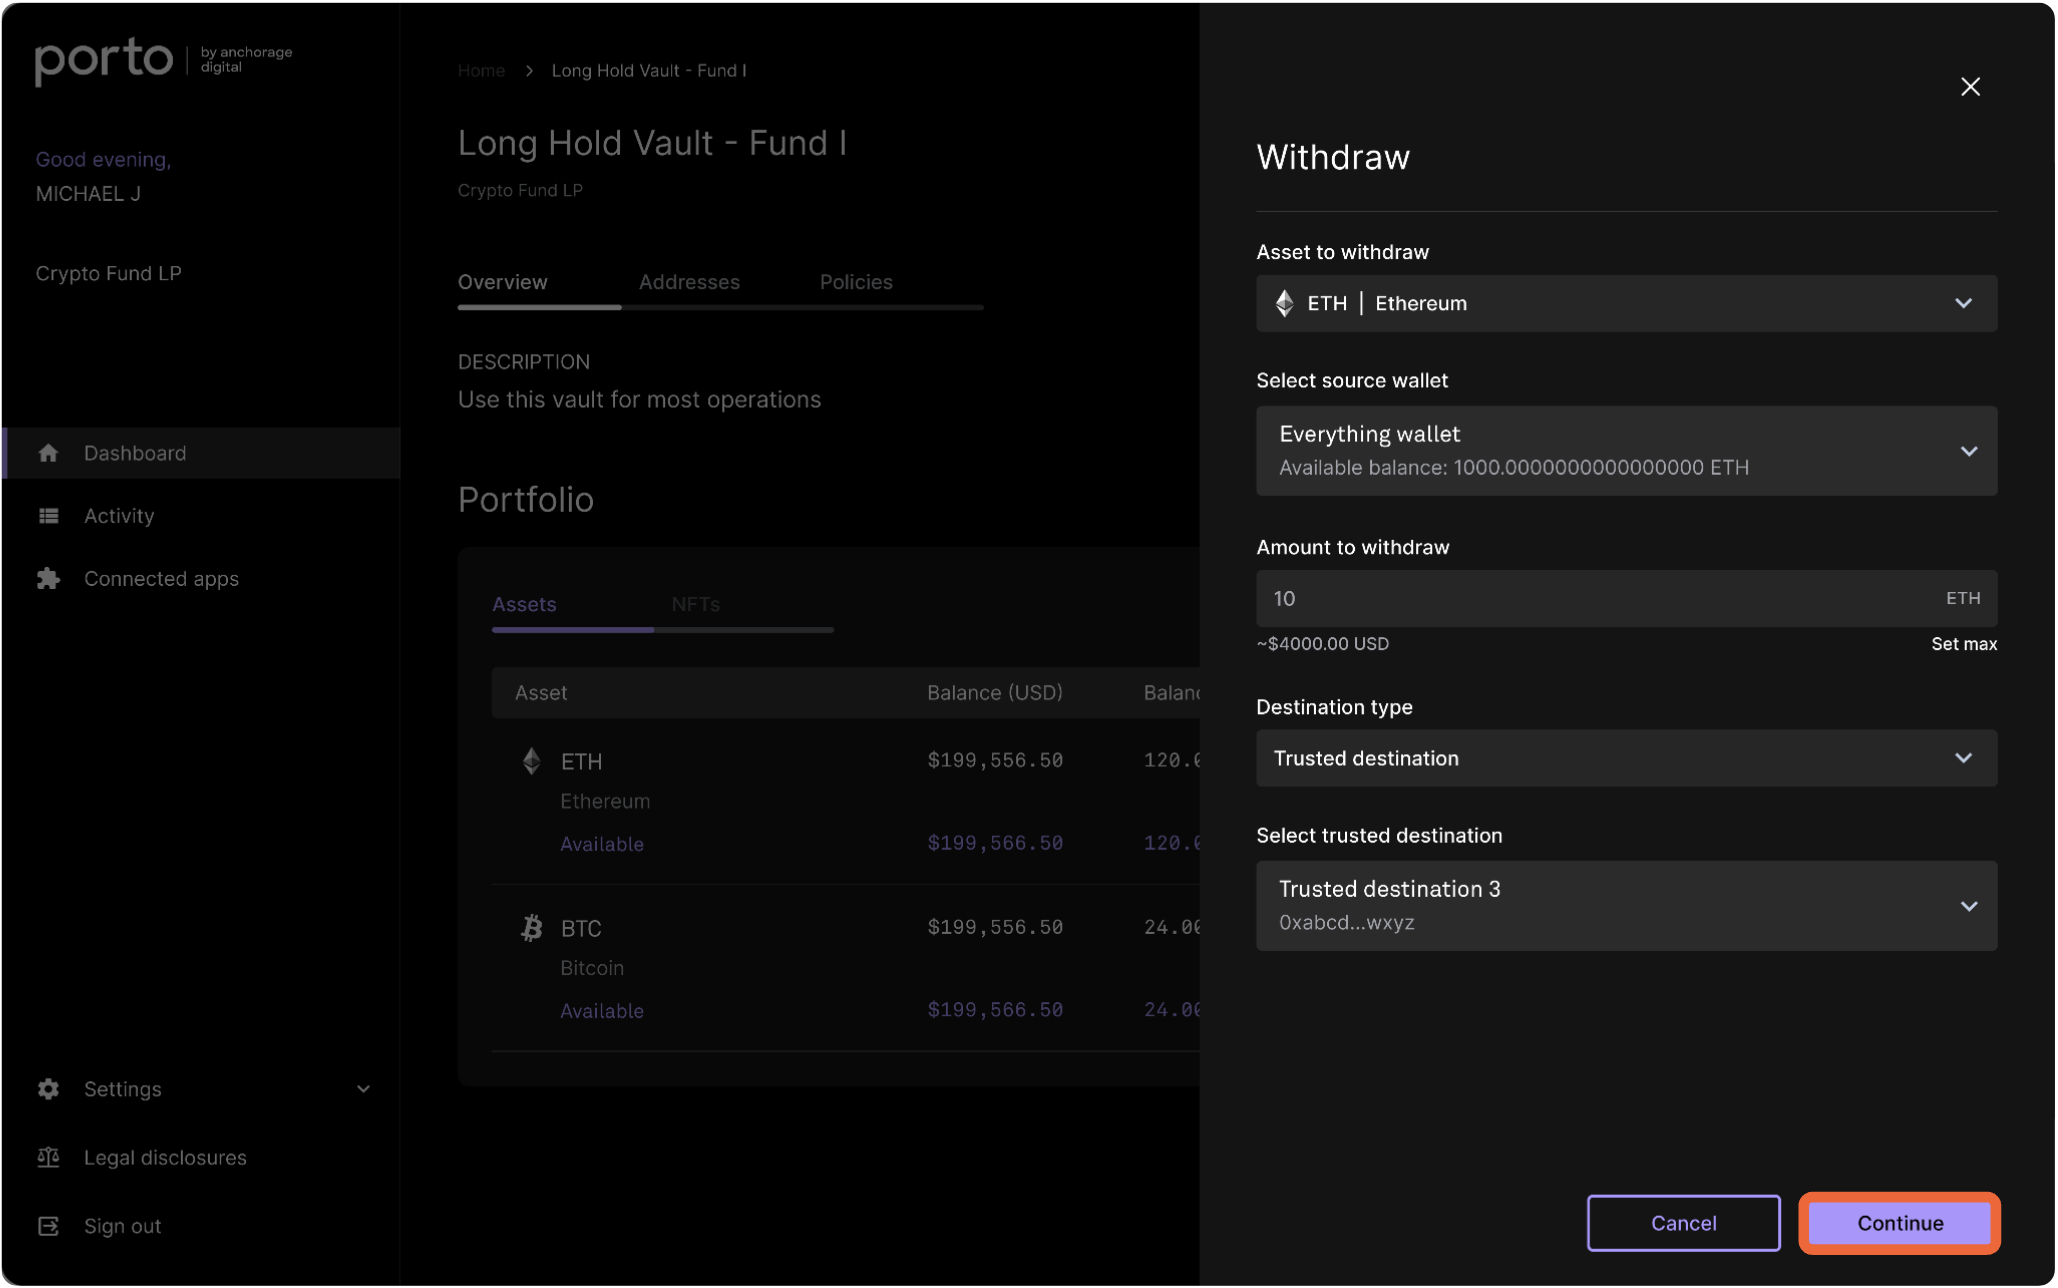Screen dimensions: 2058x1288
Task: Switch to the Overview tab
Action: (x=502, y=282)
